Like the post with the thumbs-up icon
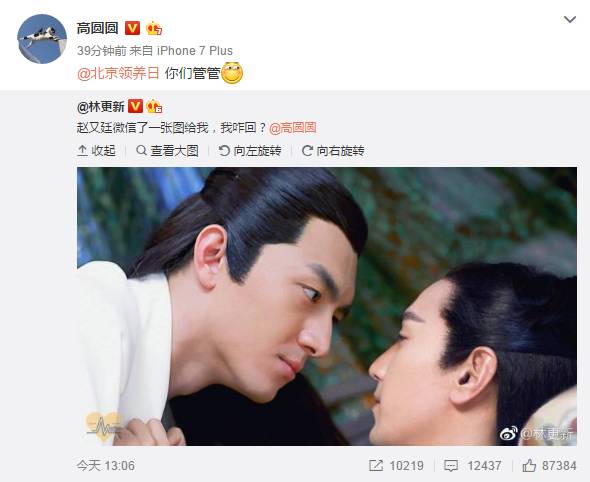The width and height of the screenshot is (590, 482). point(529,466)
